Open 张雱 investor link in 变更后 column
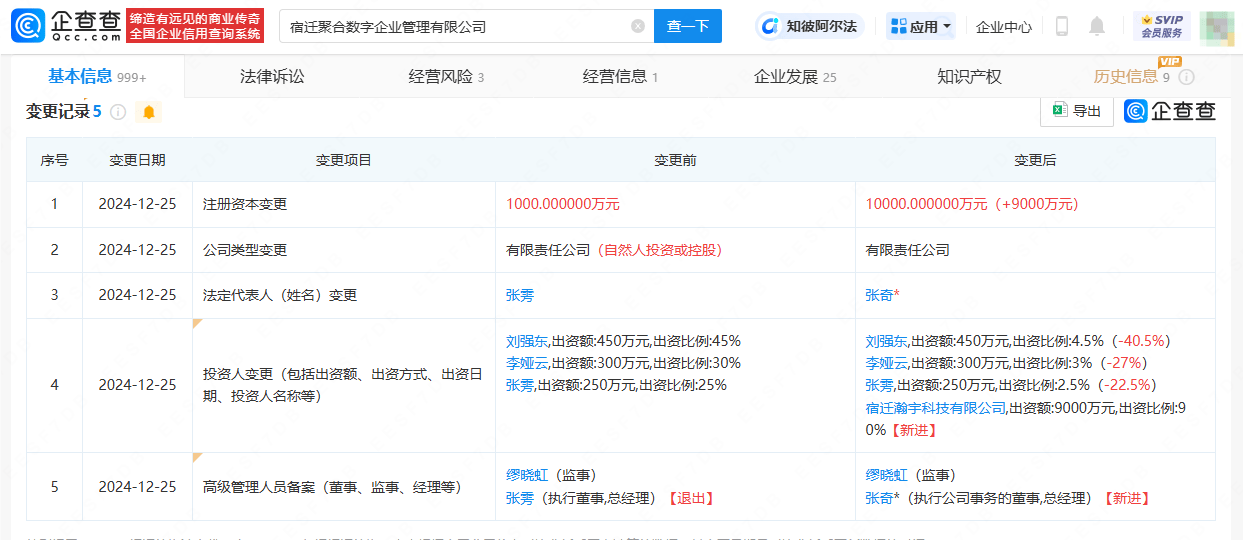1243x540 pixels. [880, 385]
